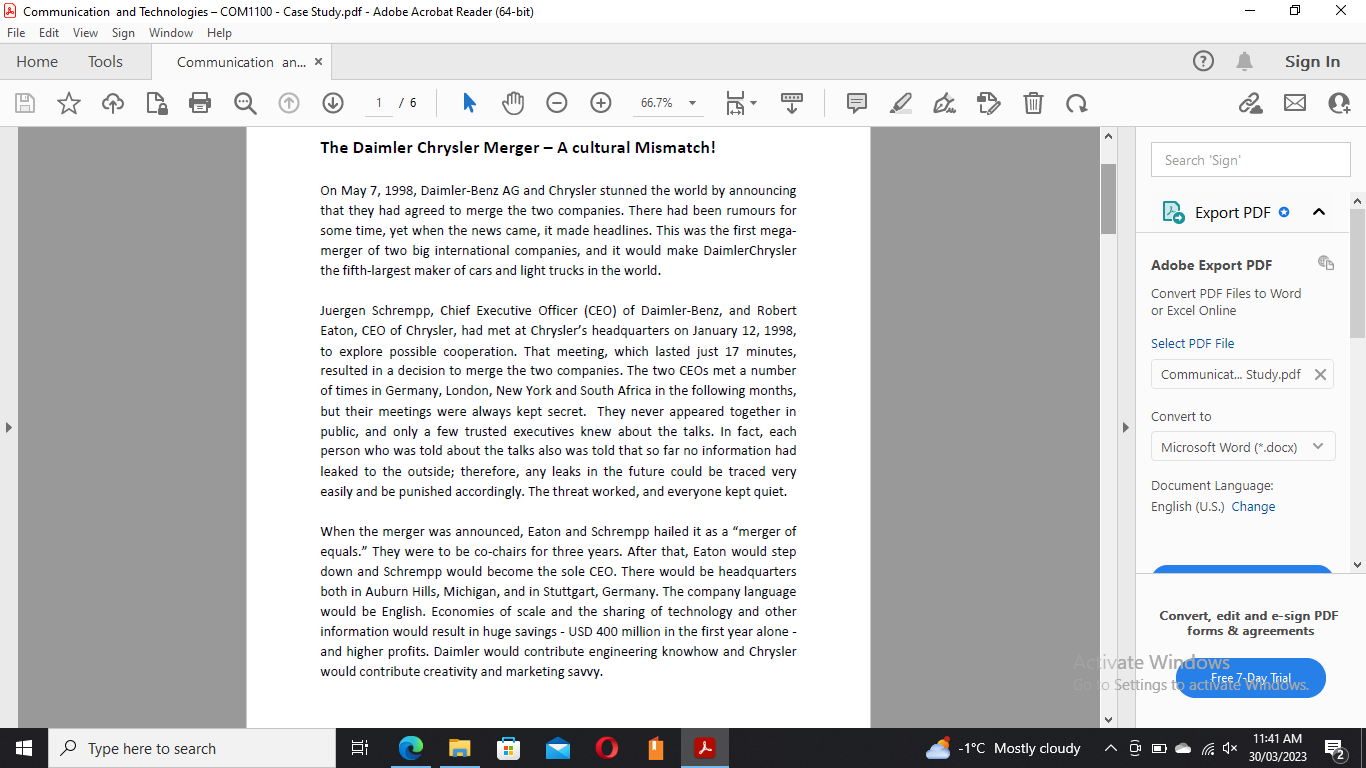Add document to favorites via star icon
The image size is (1366, 768).
68,103
